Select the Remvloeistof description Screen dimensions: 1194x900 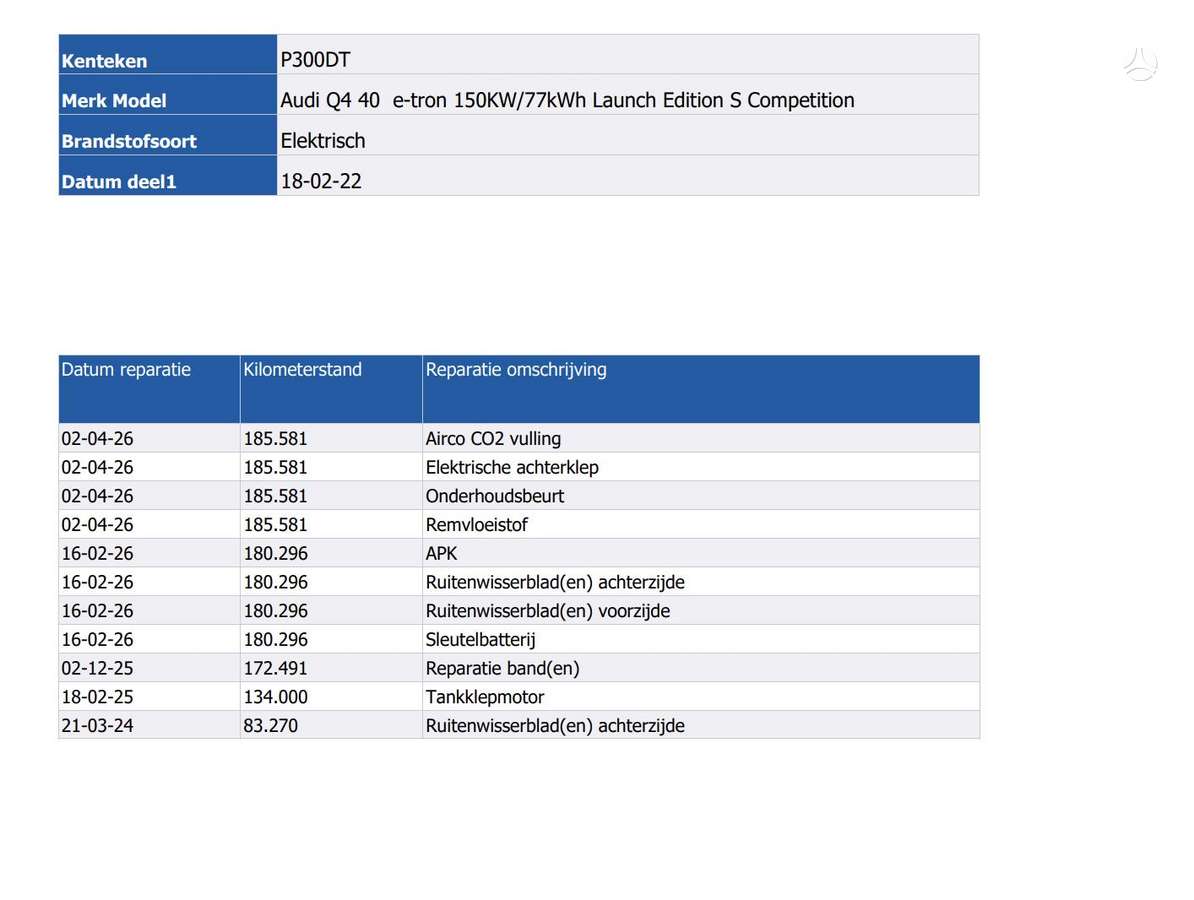click(x=476, y=525)
